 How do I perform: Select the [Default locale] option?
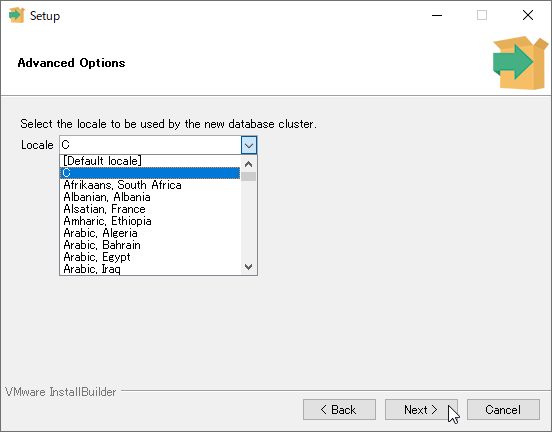(150, 161)
